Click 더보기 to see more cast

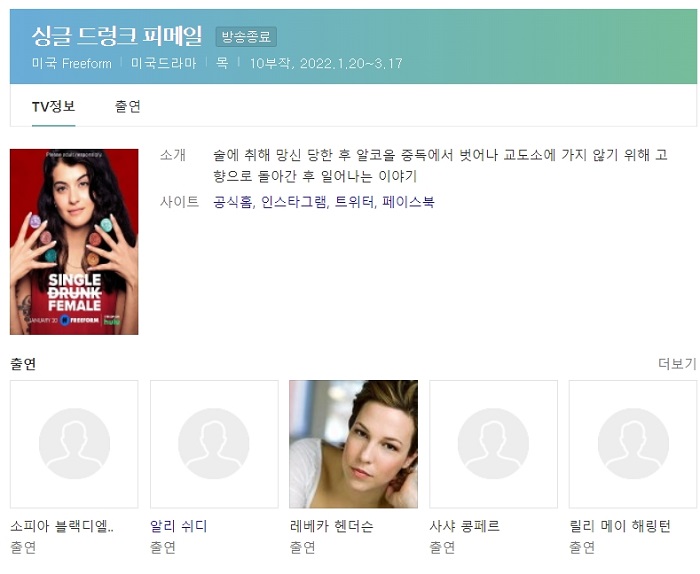click(x=676, y=364)
